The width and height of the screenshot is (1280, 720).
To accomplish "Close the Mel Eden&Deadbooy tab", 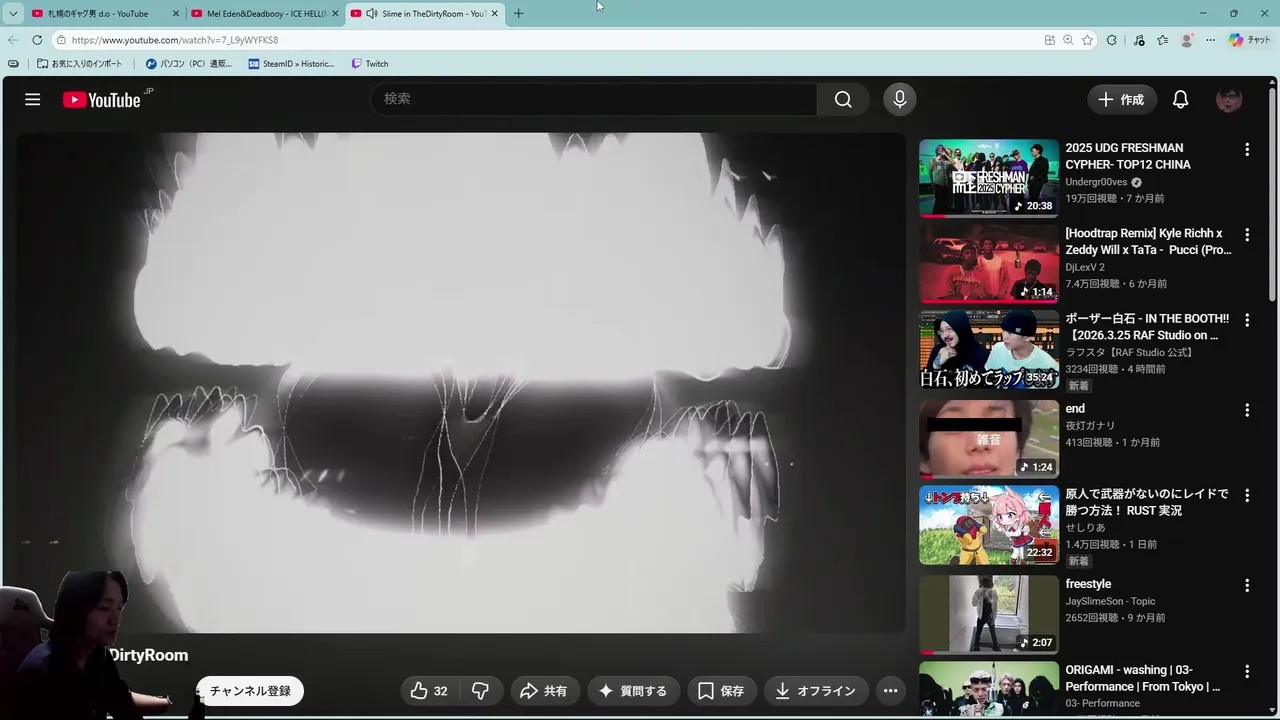I will (335, 13).
